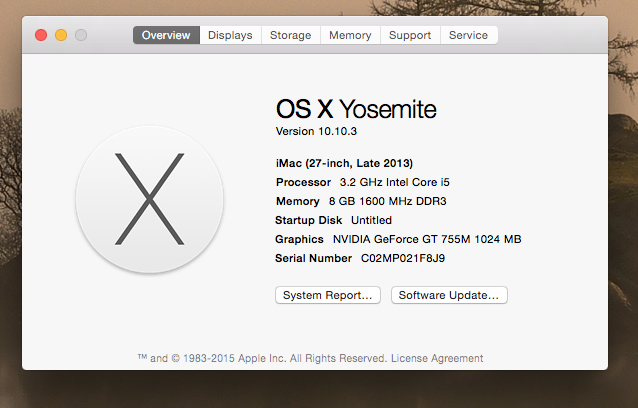Click the OS X Yosemite title
This screenshot has width=638, height=408.
click(x=356, y=109)
